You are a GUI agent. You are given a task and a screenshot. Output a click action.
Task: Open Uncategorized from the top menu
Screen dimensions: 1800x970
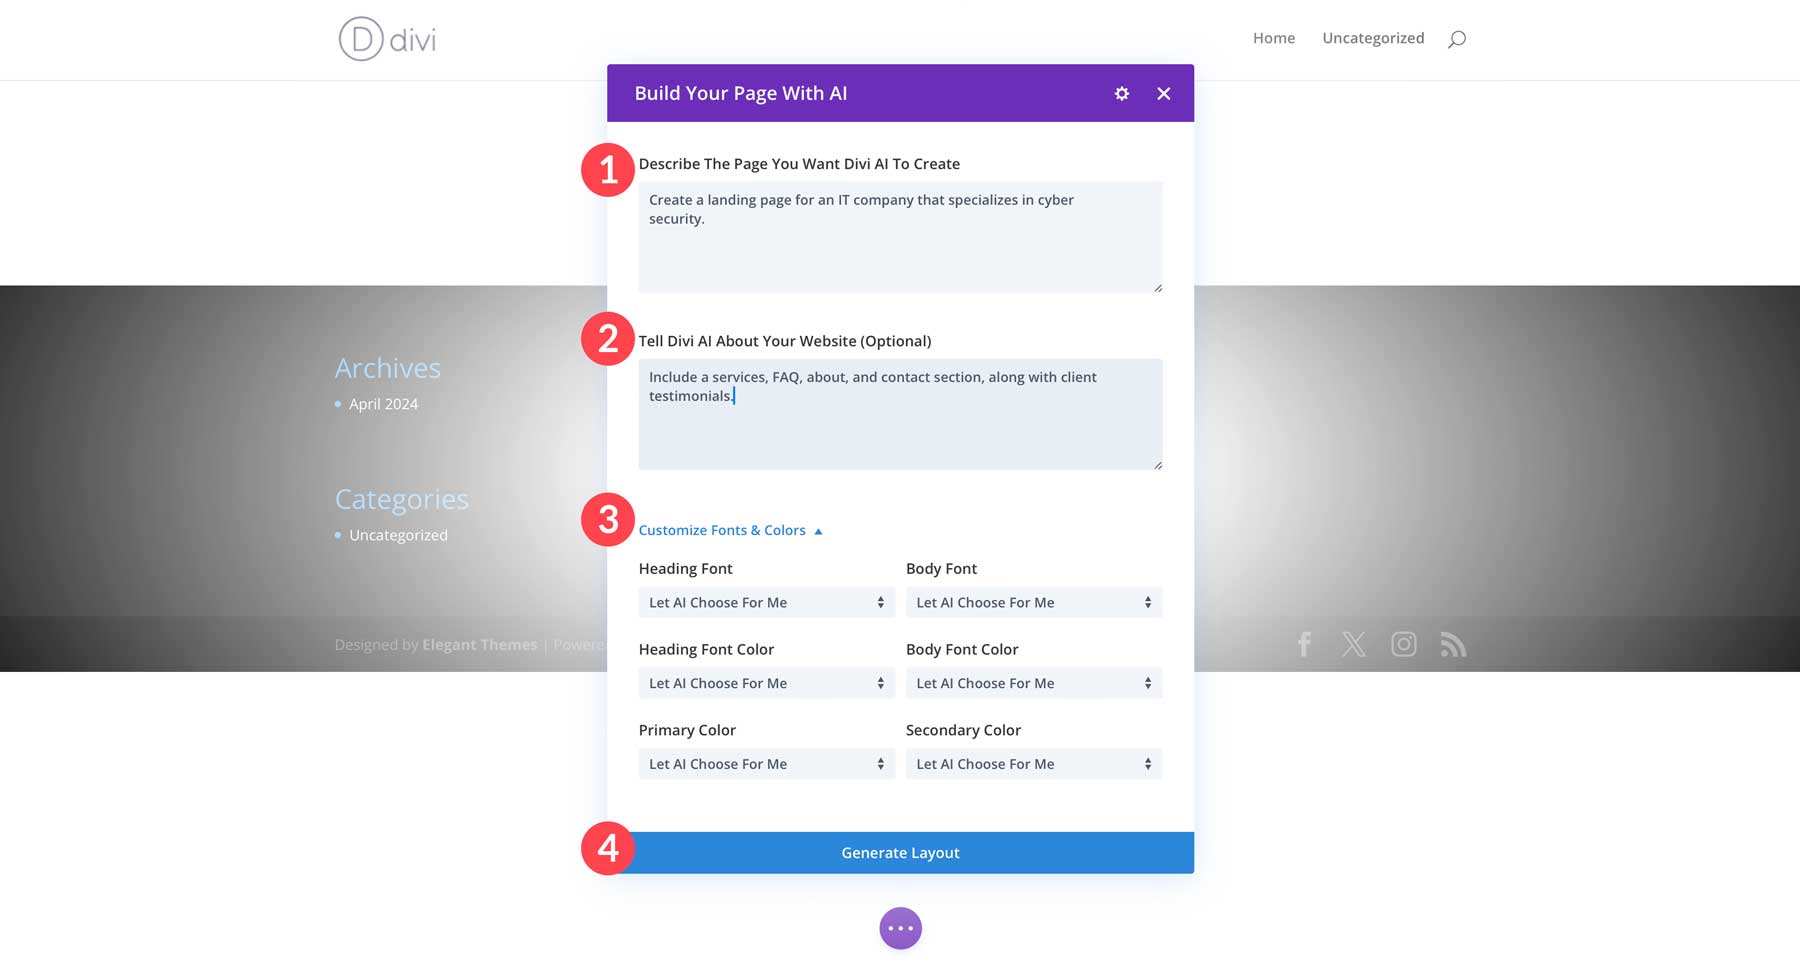coord(1373,38)
